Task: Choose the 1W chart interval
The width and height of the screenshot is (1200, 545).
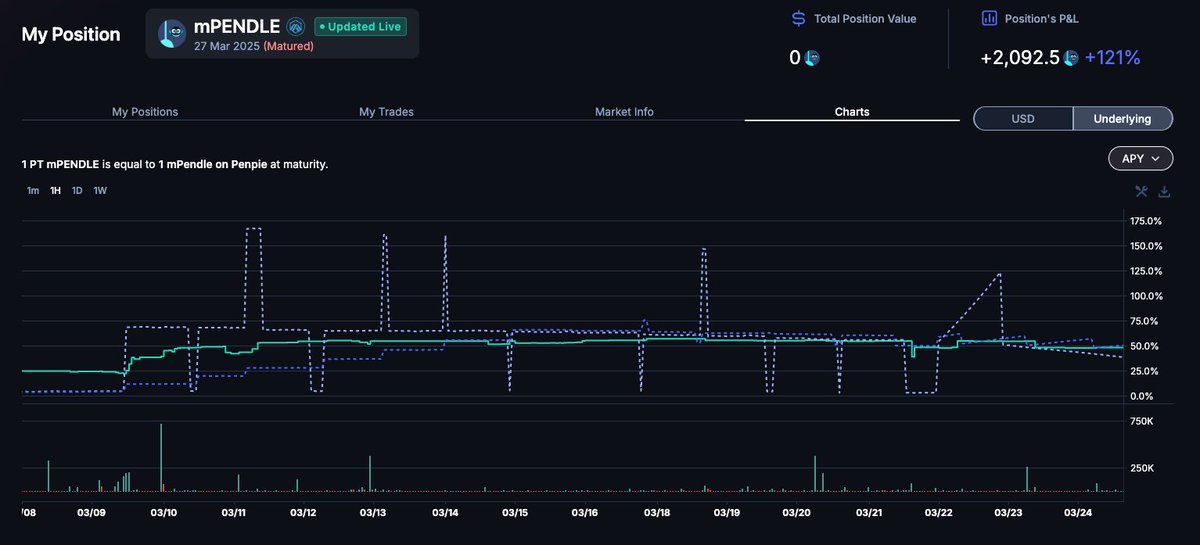Action: (x=100, y=190)
